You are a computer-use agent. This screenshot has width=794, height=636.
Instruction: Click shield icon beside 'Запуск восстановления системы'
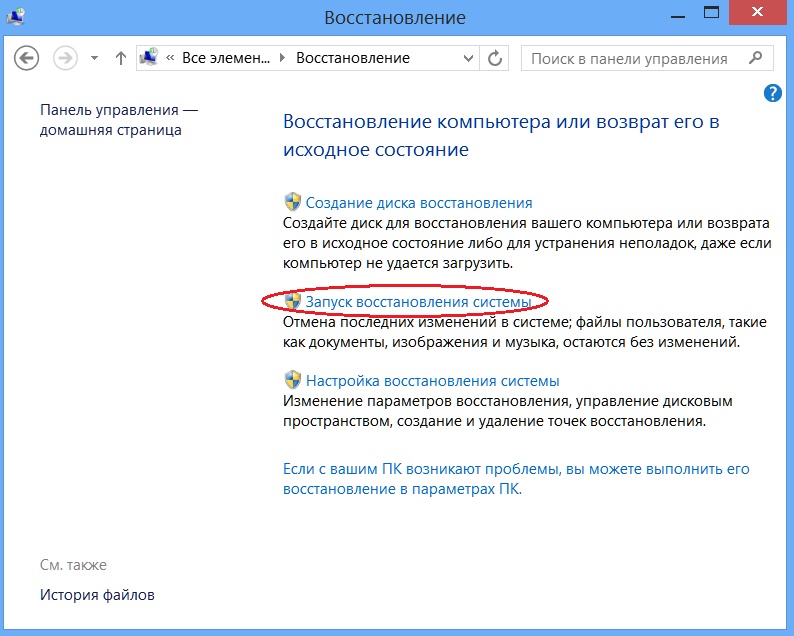(293, 301)
